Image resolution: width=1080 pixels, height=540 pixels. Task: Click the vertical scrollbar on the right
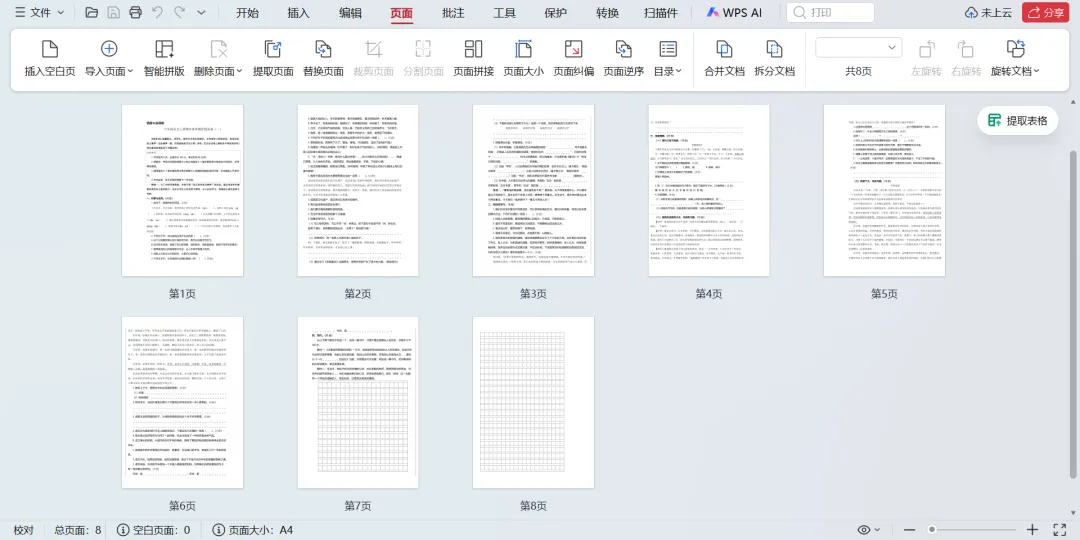tap(1072, 313)
